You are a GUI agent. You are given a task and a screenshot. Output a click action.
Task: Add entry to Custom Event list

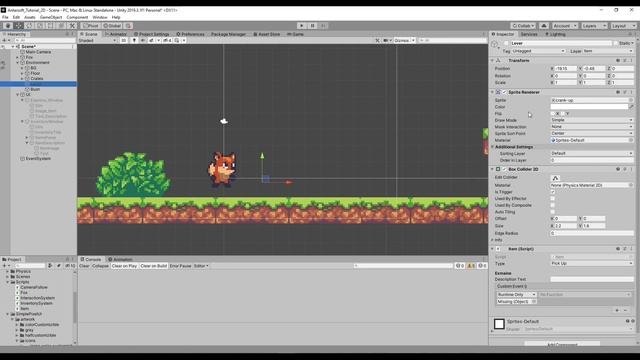(617, 310)
